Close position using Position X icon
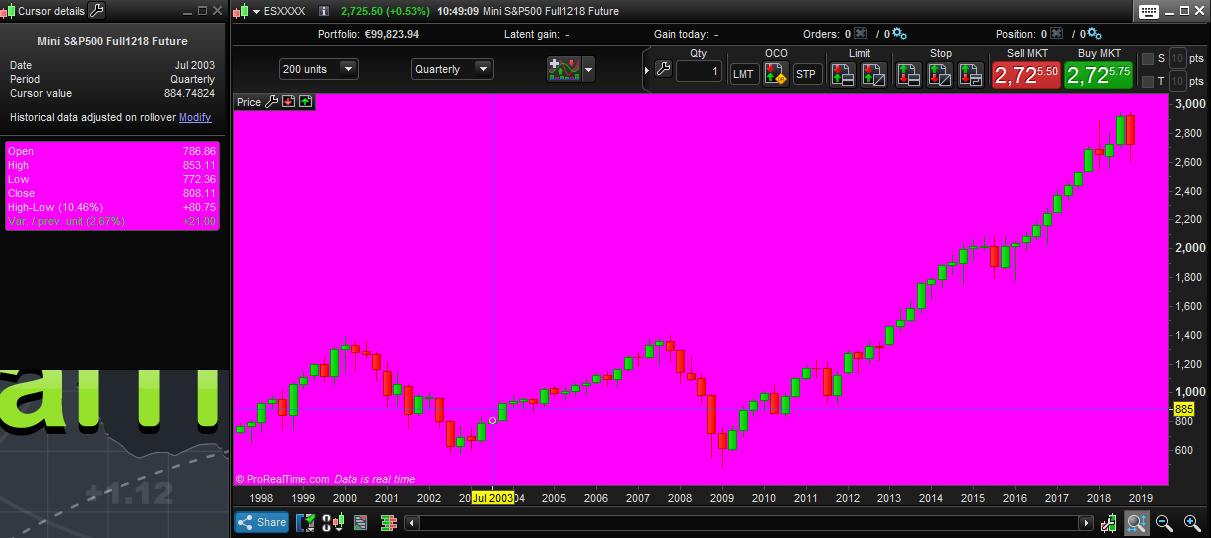Image resolution: width=1211 pixels, height=538 pixels. 1056,33
